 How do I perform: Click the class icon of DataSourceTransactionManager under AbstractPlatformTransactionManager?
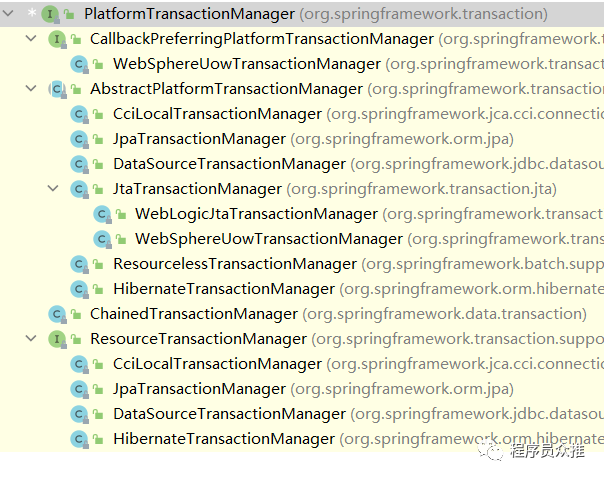click(x=80, y=164)
